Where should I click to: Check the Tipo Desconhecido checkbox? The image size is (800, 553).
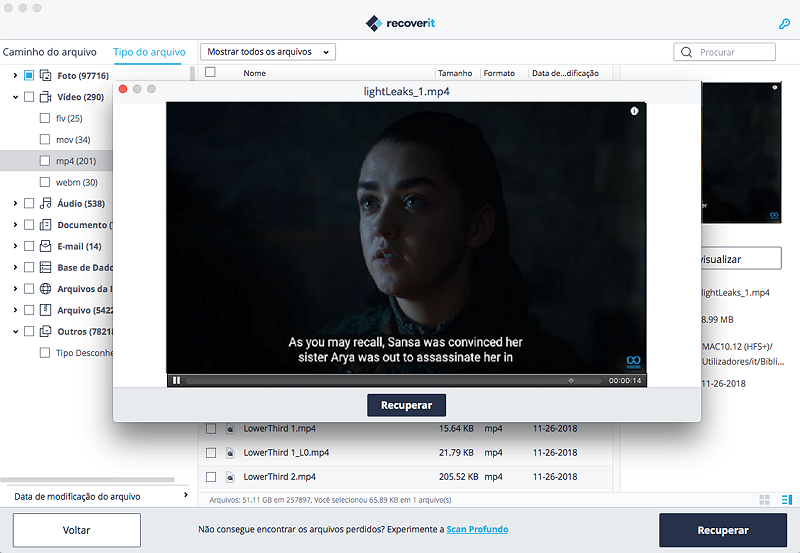pos(45,353)
